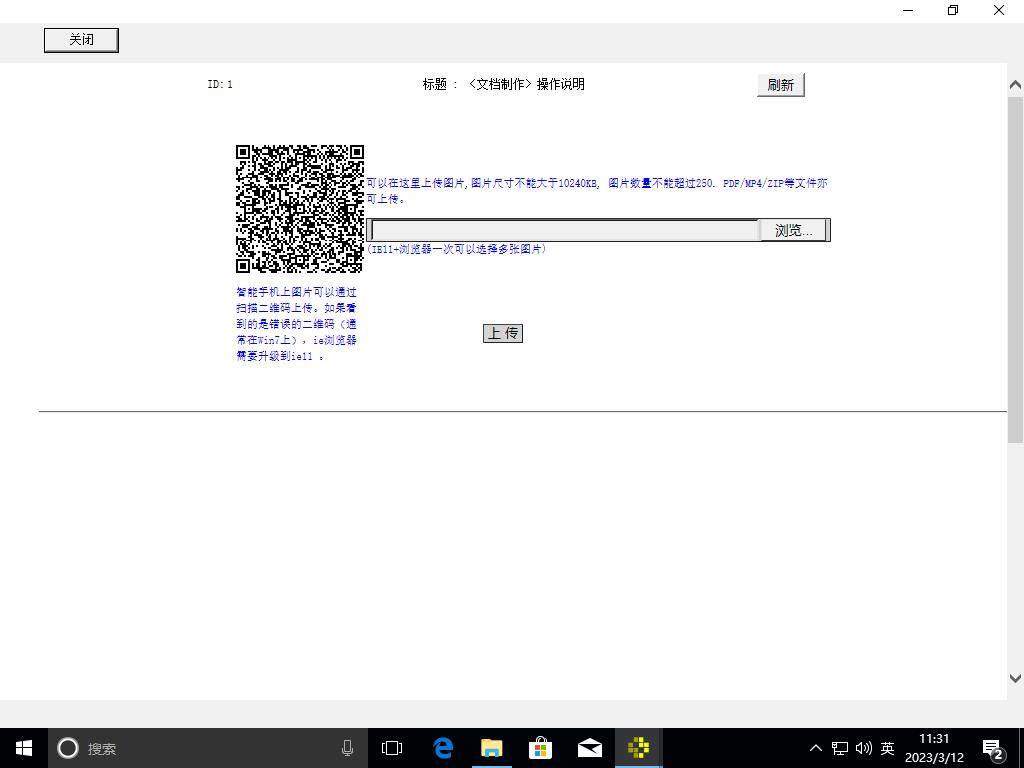Viewport: 1024px width, 768px height.
Task: Open the notification center icon
Action: 993,748
